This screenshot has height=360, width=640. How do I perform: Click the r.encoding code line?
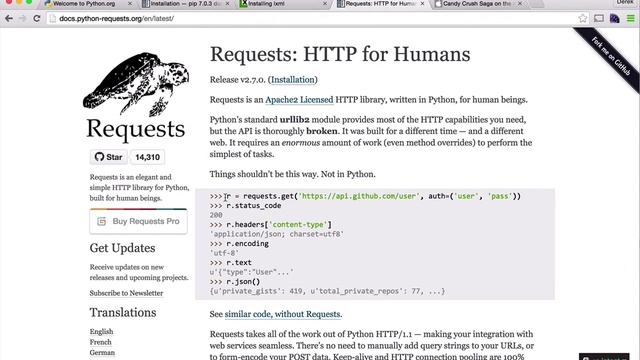[239, 244]
